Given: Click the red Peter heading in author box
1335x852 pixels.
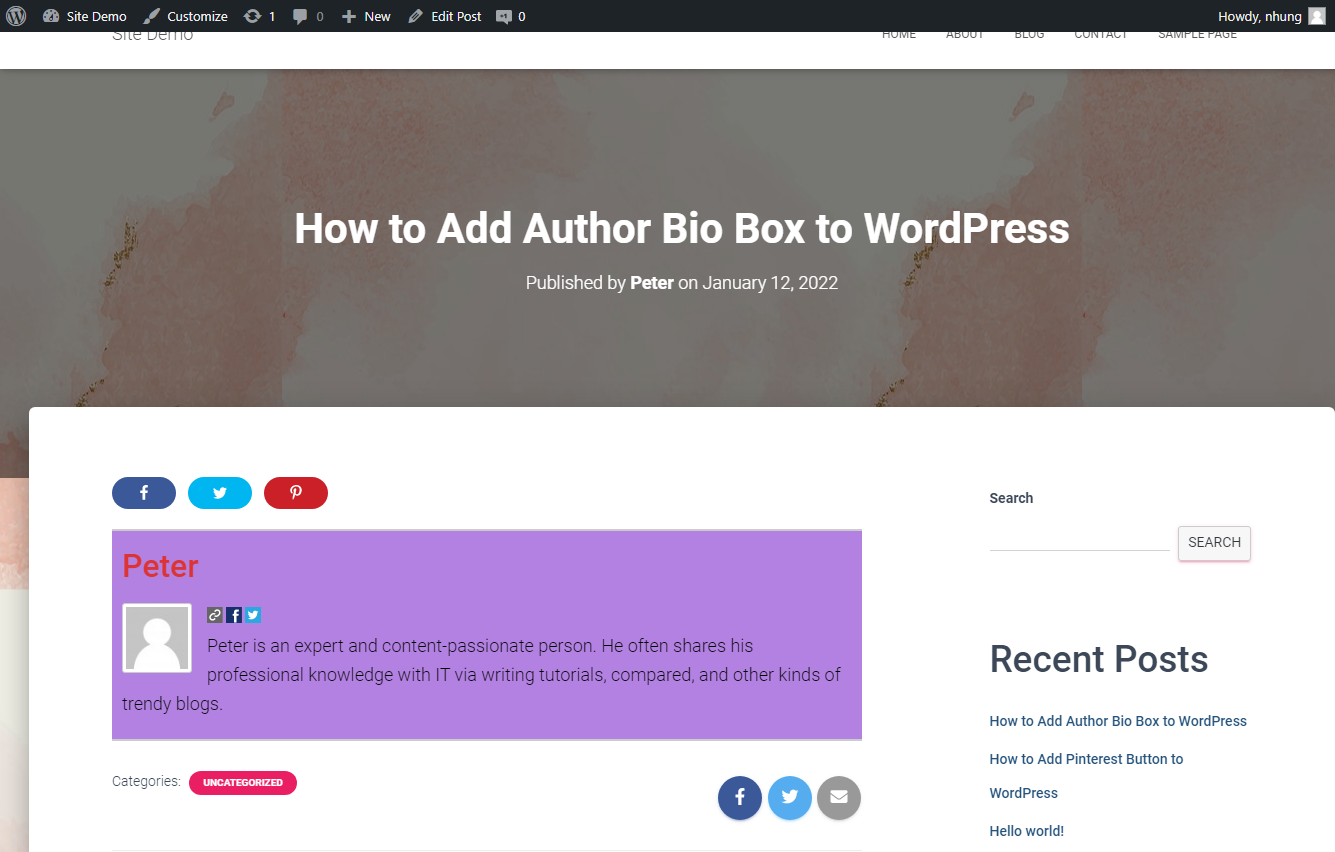Looking at the screenshot, I should (160, 566).
